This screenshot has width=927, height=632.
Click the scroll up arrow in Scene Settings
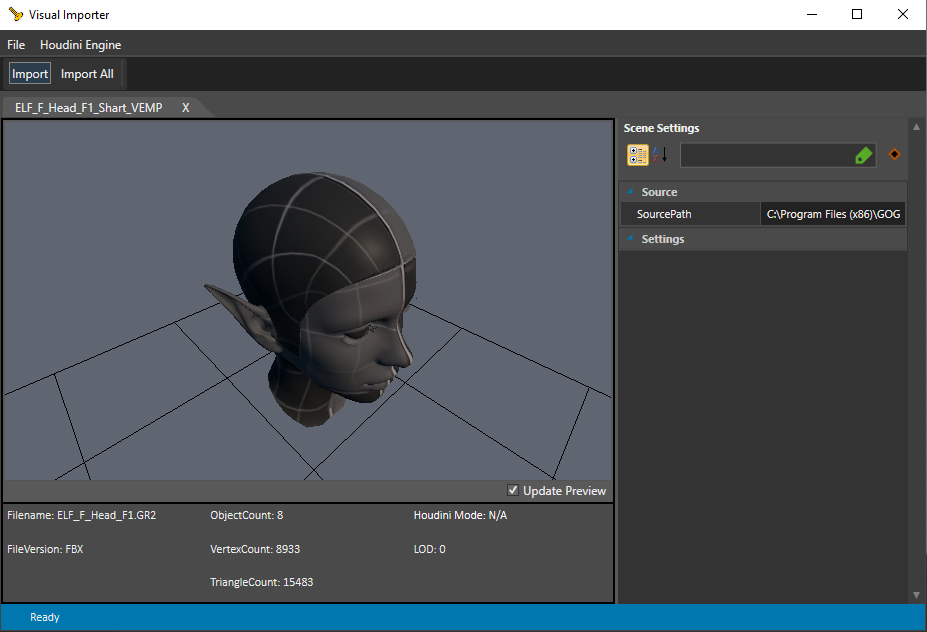pos(916,127)
